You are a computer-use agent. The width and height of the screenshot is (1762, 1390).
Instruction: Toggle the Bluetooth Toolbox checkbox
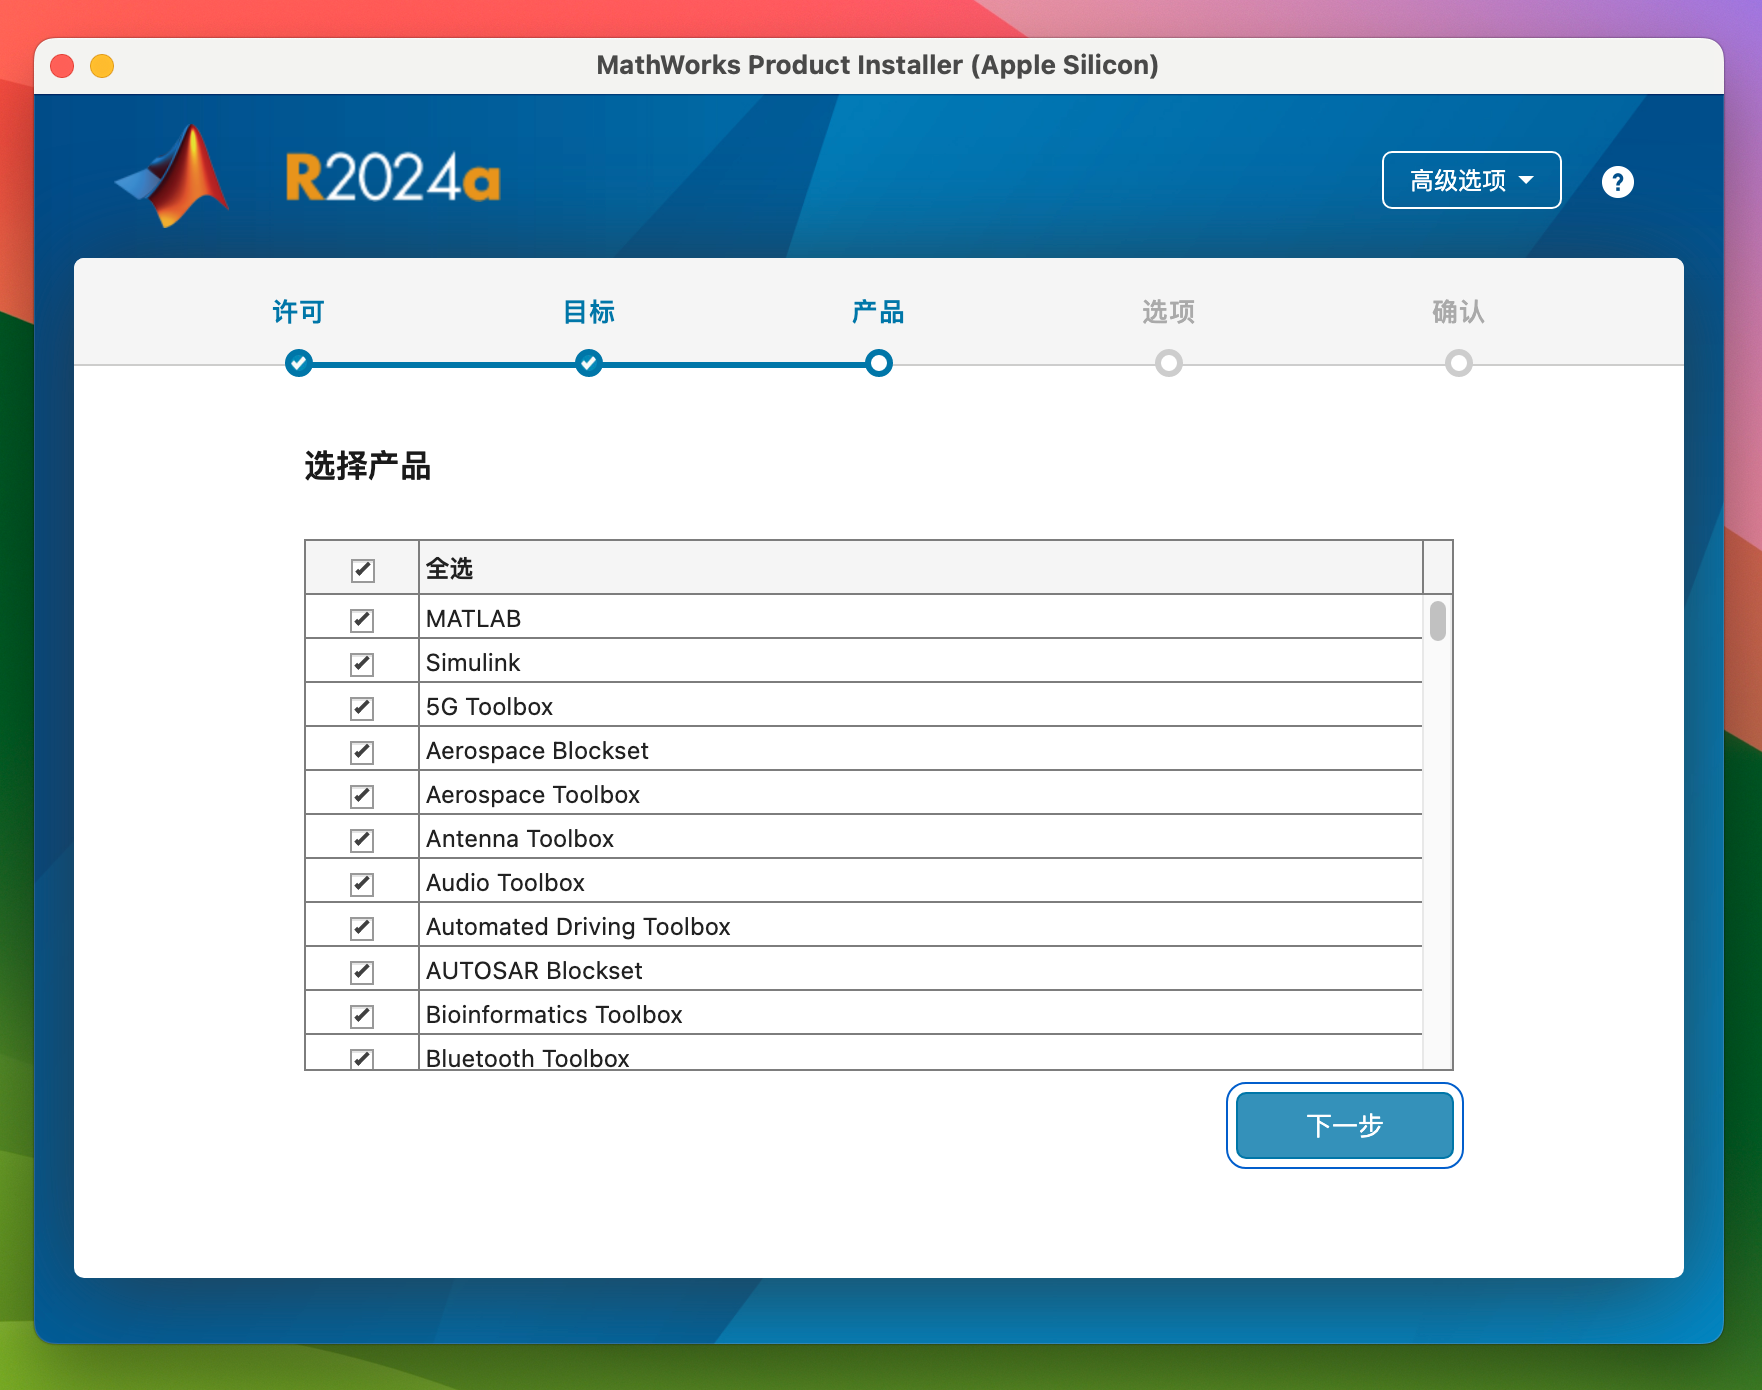tap(362, 1058)
